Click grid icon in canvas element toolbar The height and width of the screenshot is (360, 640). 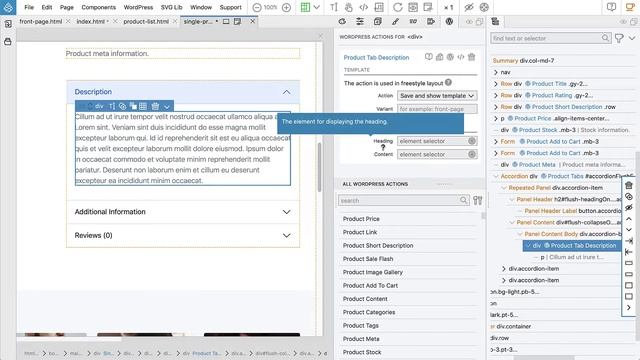[143, 106]
